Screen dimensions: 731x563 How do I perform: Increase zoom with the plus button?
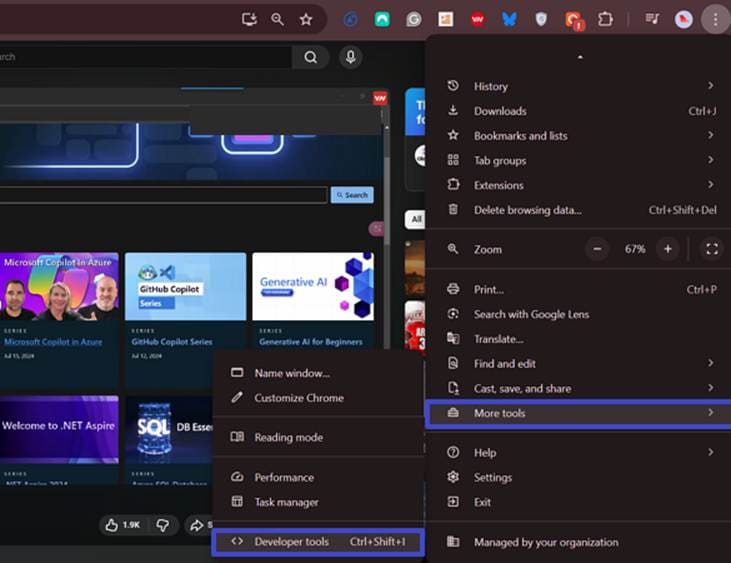click(x=668, y=249)
